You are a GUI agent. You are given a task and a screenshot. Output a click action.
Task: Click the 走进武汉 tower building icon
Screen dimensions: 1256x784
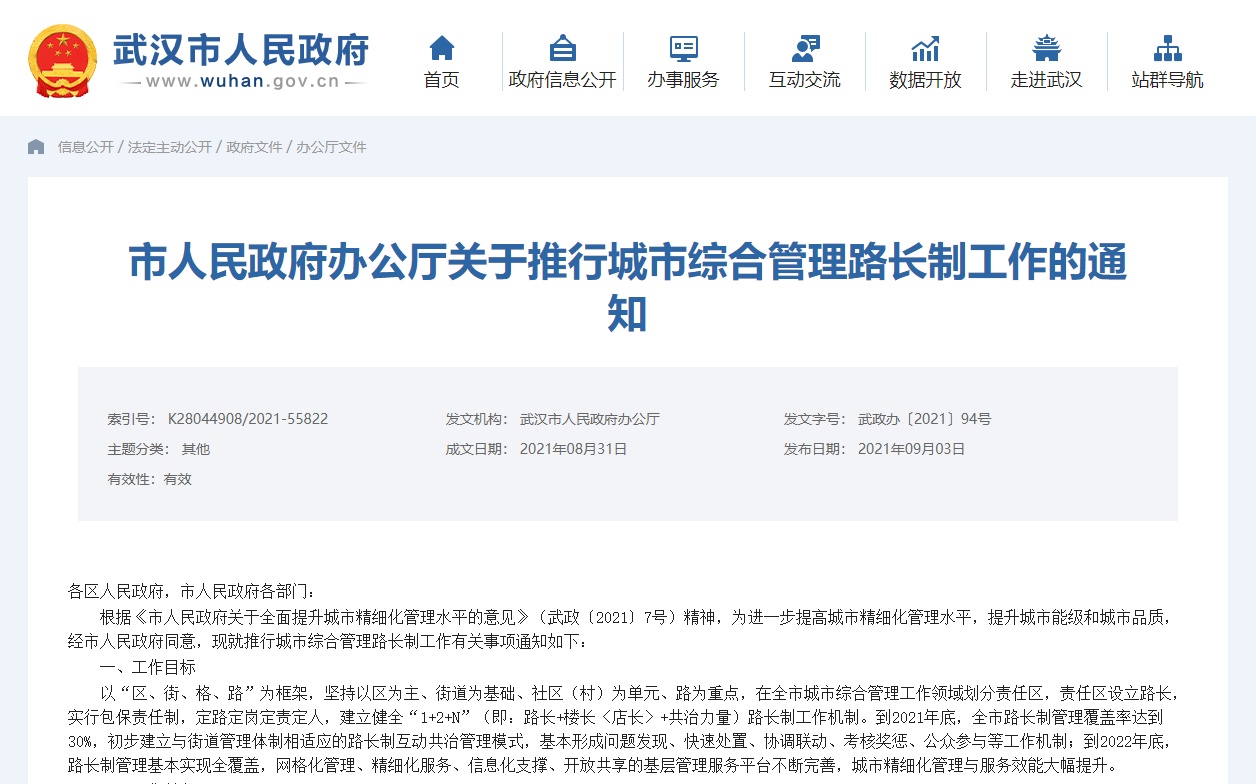coord(1046,47)
